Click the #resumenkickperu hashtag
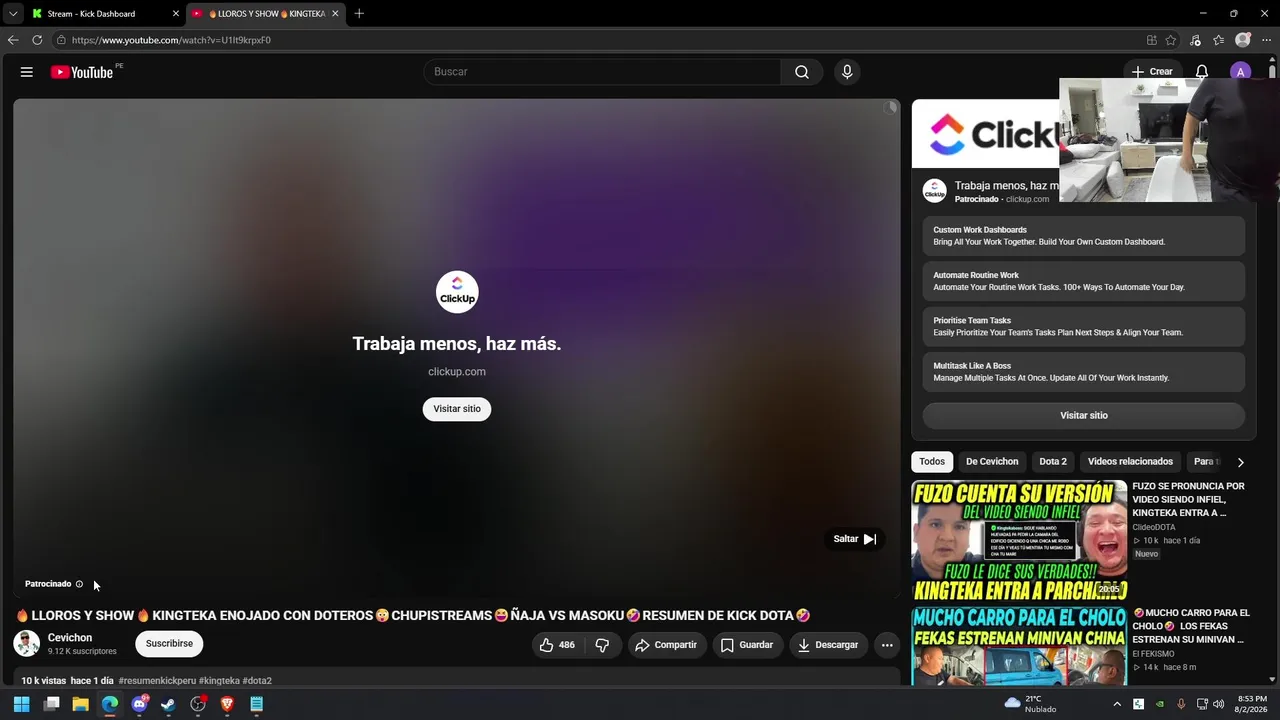Viewport: 1280px width, 720px height. point(157,681)
